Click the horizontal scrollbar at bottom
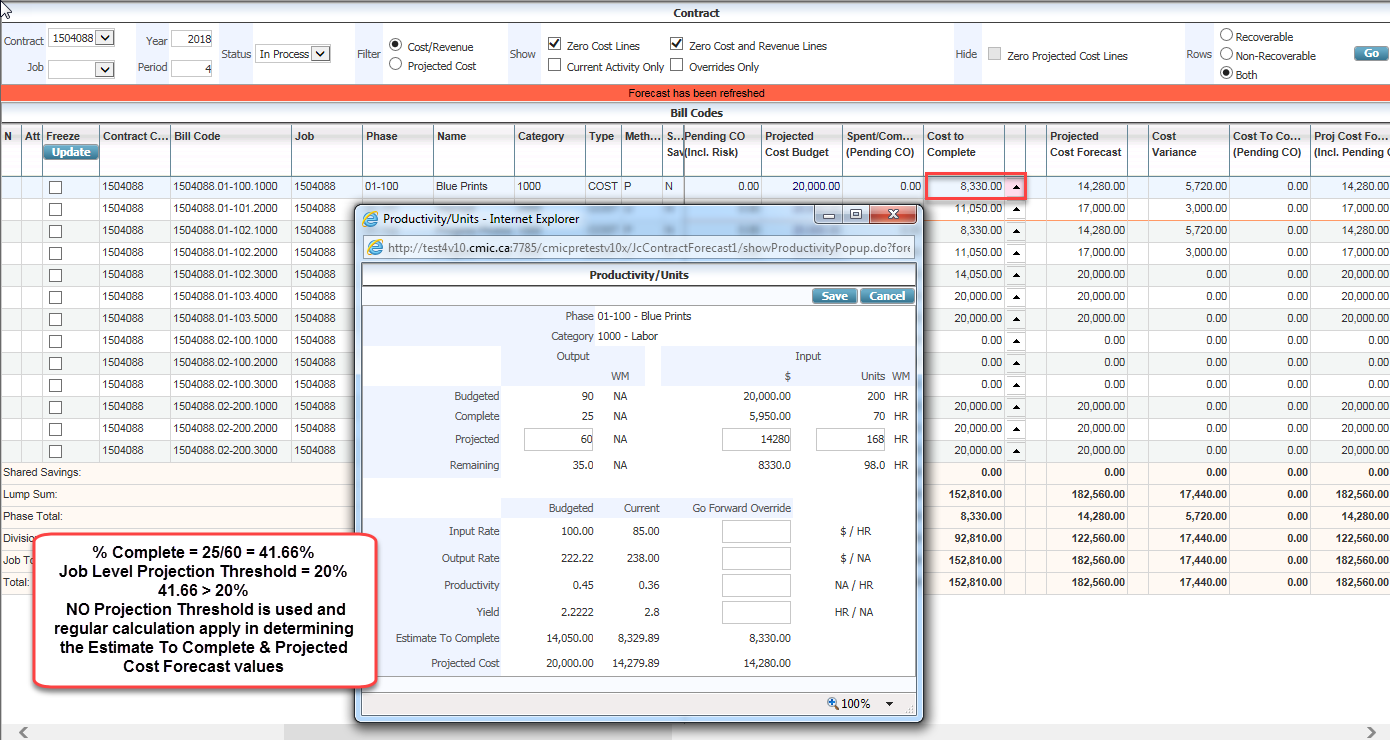The image size is (1390, 740). (695, 732)
